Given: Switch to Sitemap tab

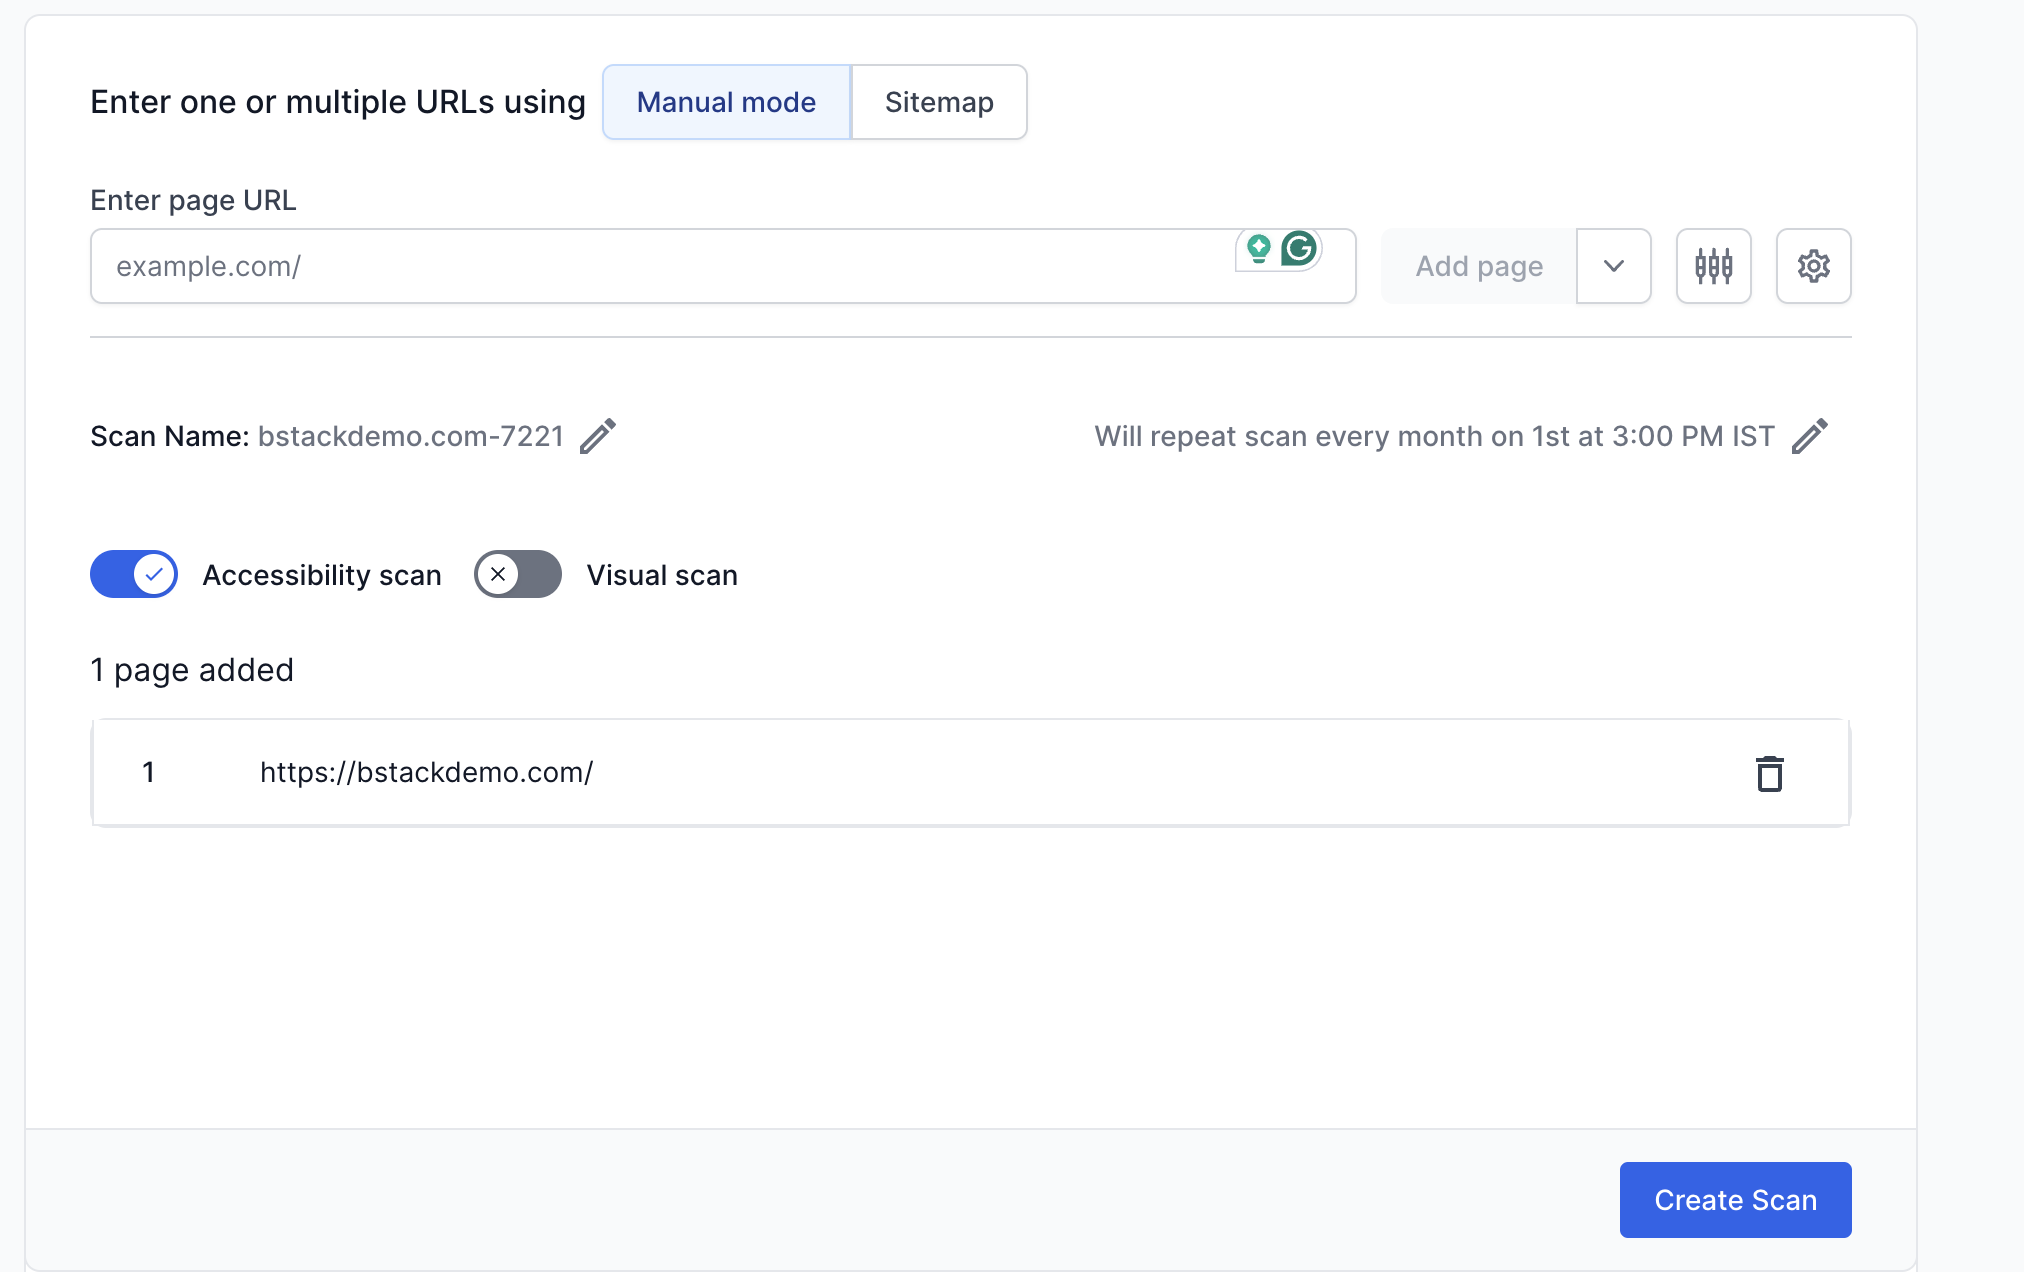Looking at the screenshot, I should click(939, 102).
